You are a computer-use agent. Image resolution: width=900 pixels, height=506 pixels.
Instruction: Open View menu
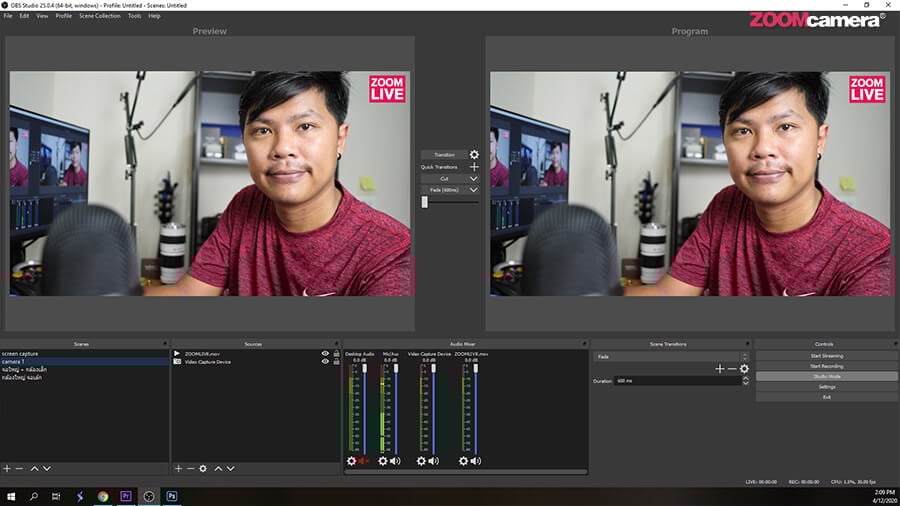(42, 16)
